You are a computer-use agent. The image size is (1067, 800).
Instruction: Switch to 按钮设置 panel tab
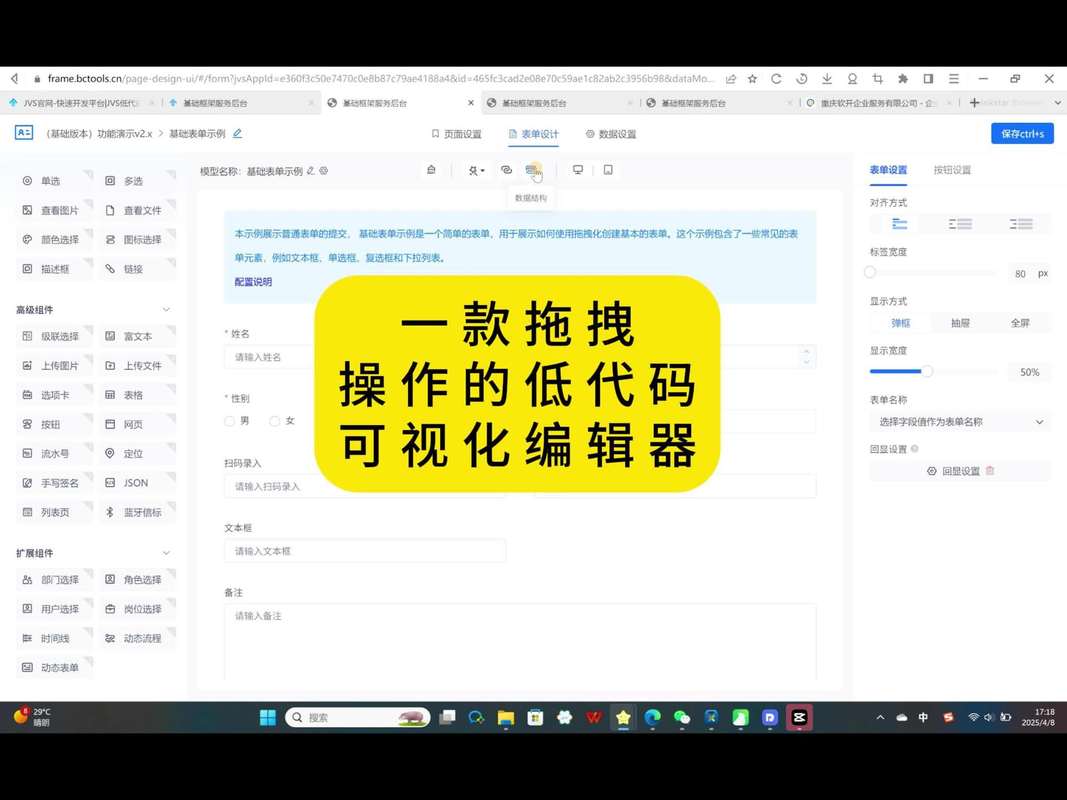coord(952,170)
